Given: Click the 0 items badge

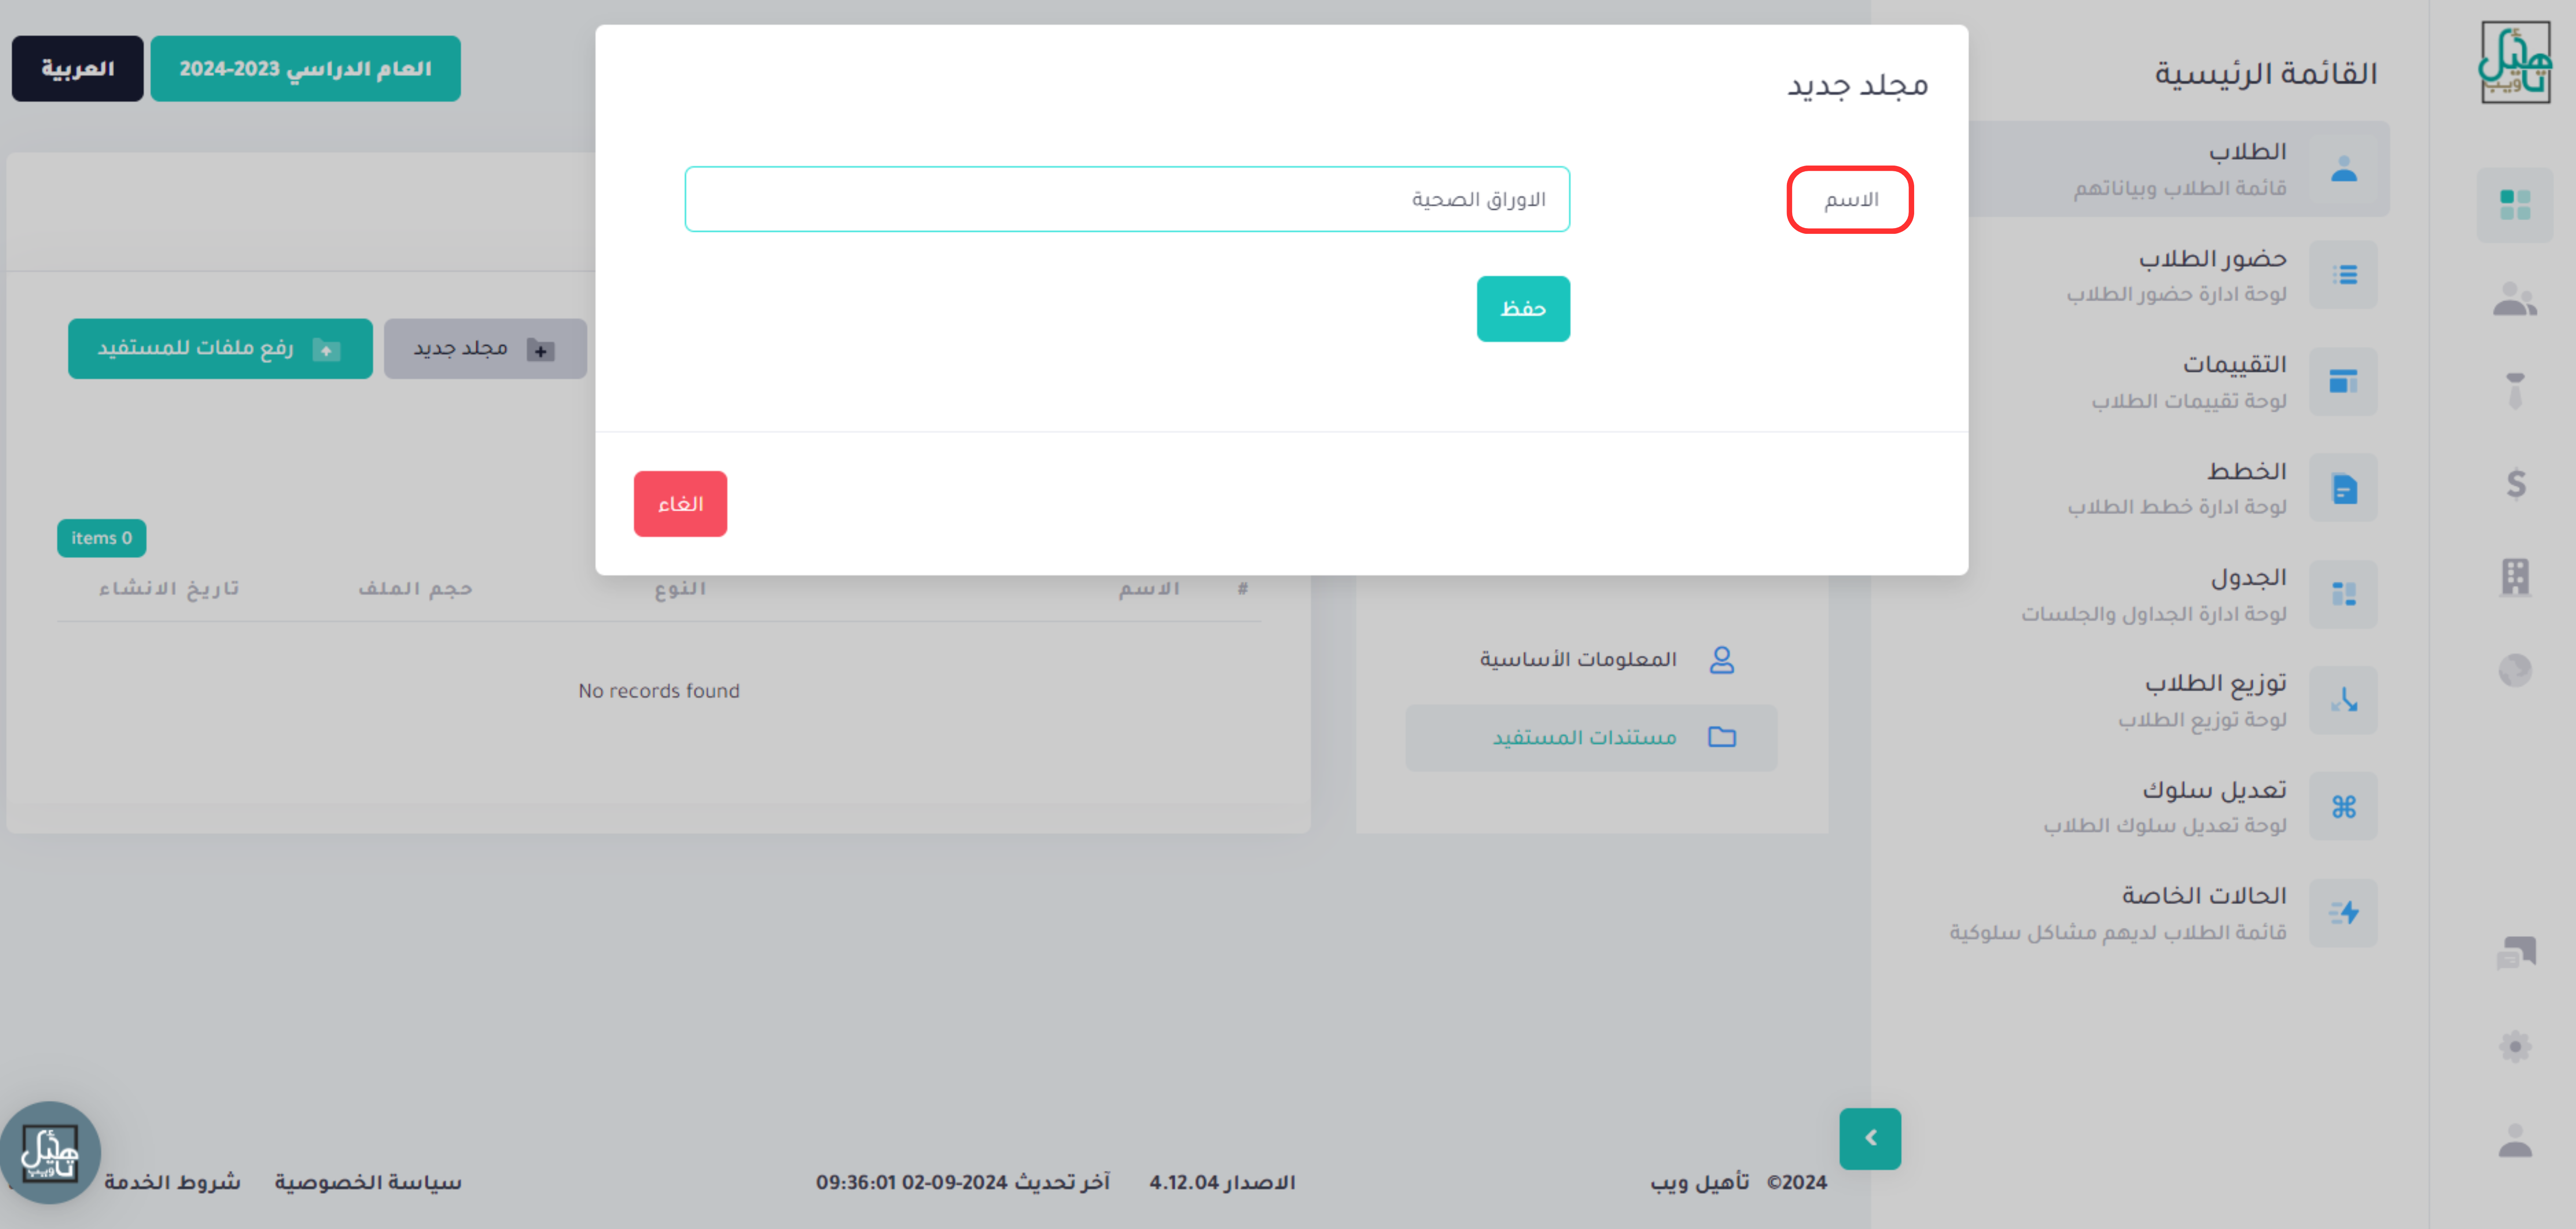Looking at the screenshot, I should tap(101, 538).
